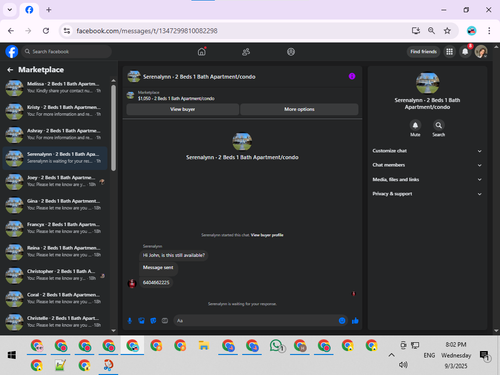Go back using the Marketplace back arrow
500x375 pixels.
tap(10, 70)
